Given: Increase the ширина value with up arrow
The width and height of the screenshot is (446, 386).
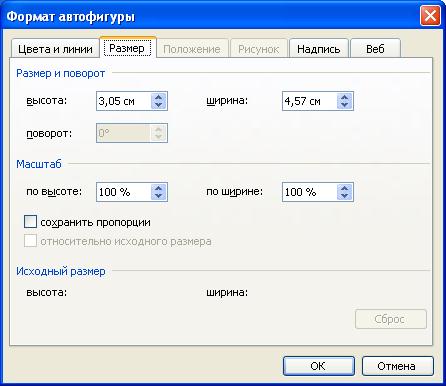Looking at the screenshot, I should click(x=344, y=97).
